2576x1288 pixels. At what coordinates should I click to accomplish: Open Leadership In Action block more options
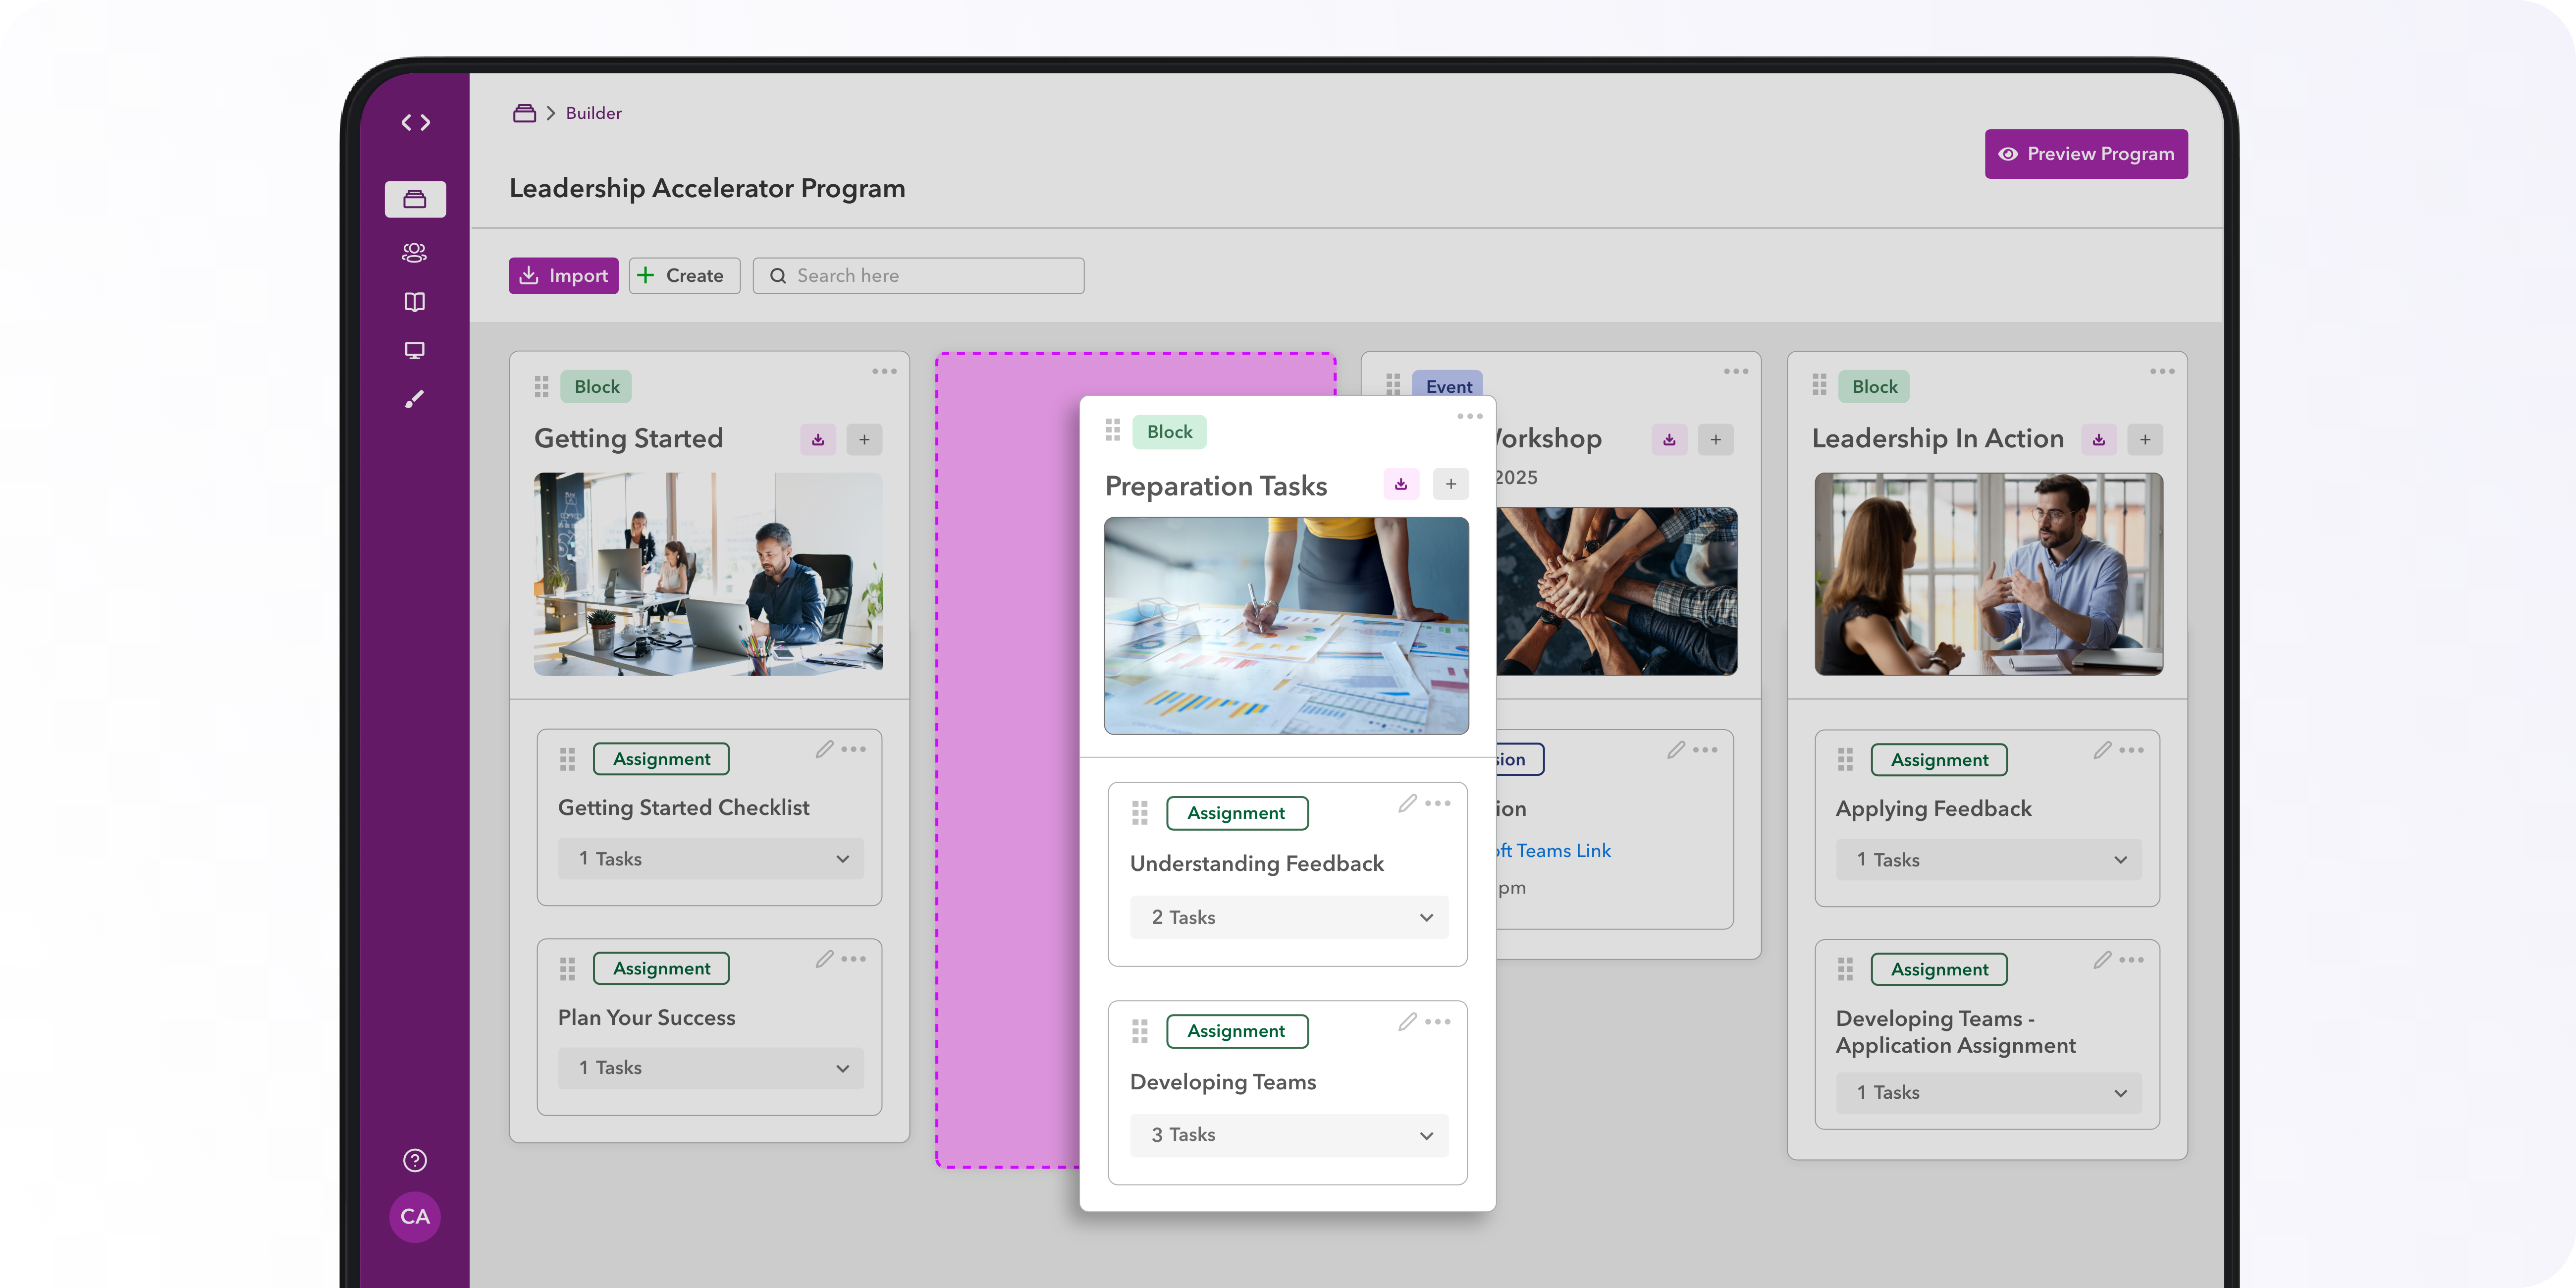pos(2162,371)
